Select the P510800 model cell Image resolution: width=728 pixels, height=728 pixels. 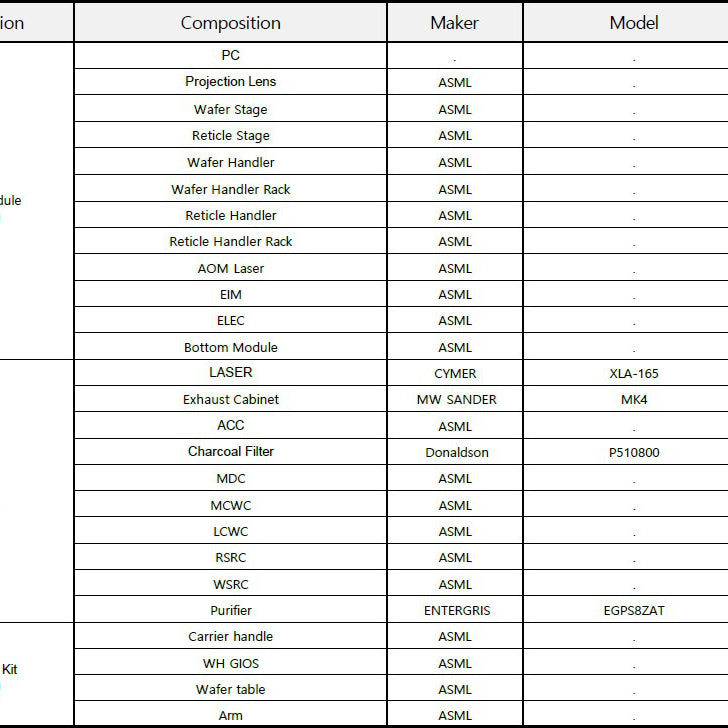(634, 452)
